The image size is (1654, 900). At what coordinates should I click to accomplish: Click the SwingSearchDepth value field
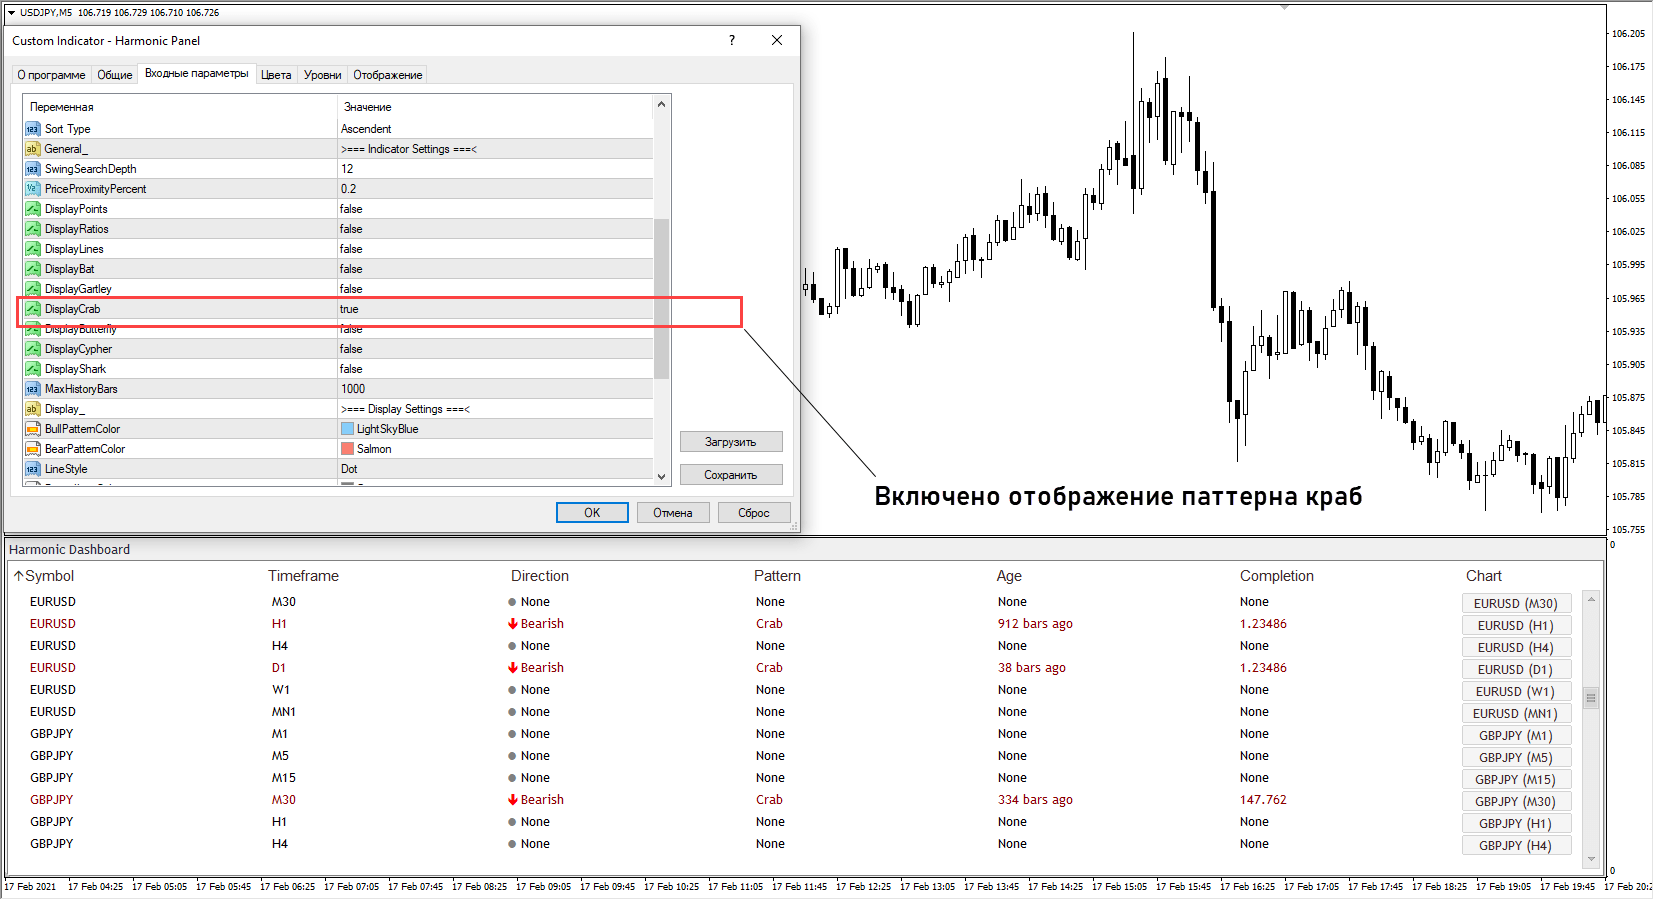tap(494, 169)
